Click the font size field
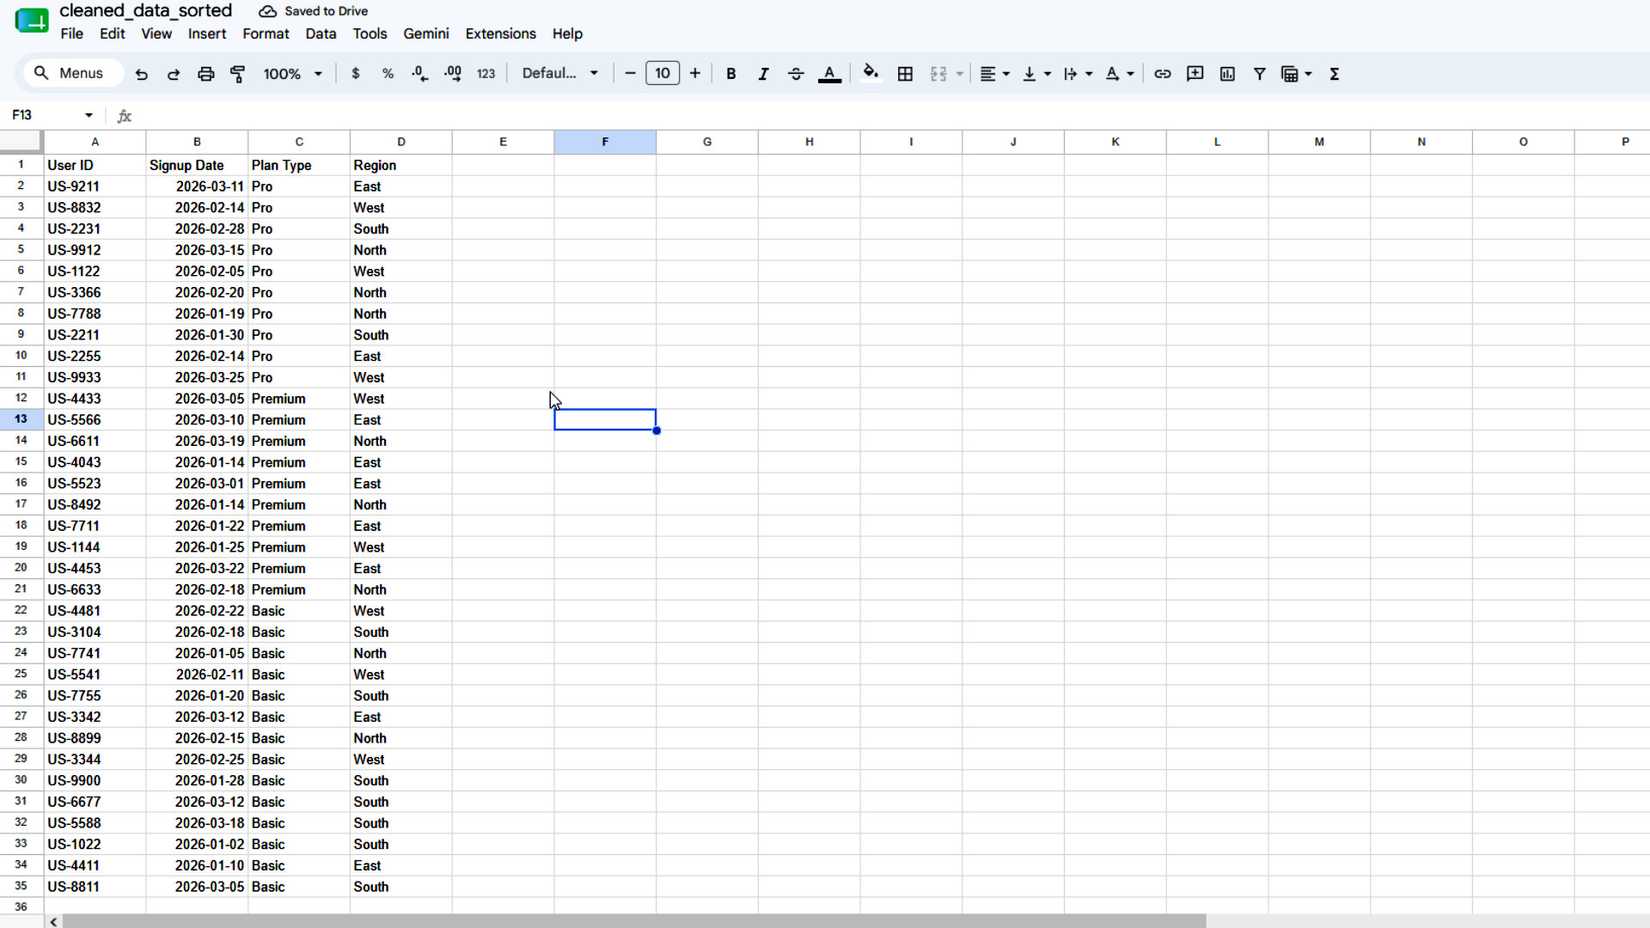The height and width of the screenshot is (928, 1650). click(x=662, y=73)
